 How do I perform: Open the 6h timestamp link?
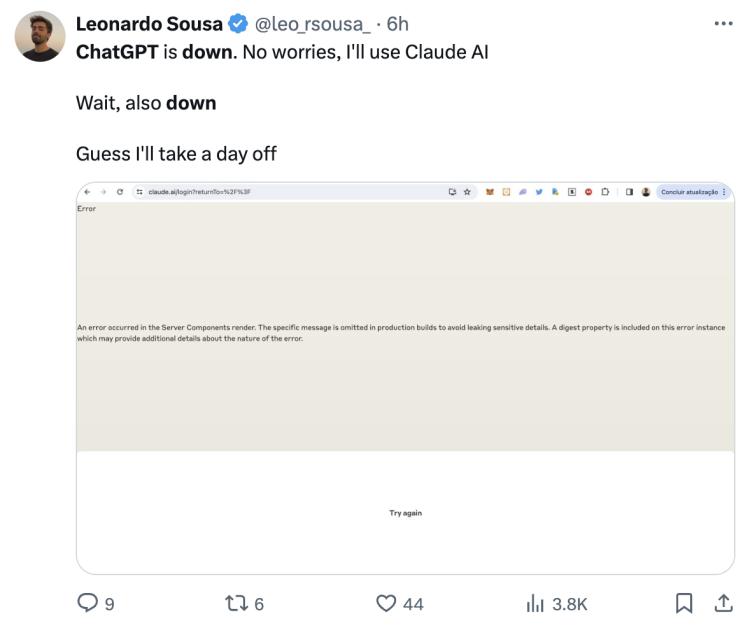click(398, 24)
